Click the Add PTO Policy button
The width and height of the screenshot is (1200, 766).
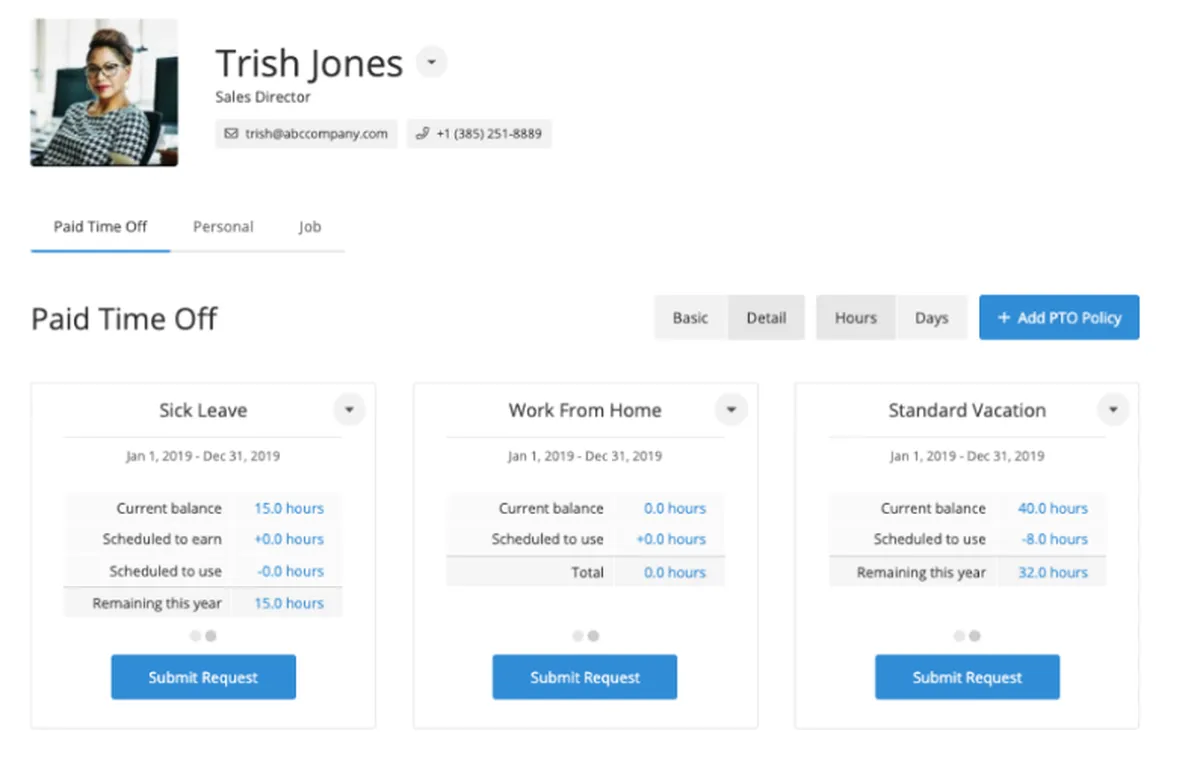click(x=1059, y=318)
